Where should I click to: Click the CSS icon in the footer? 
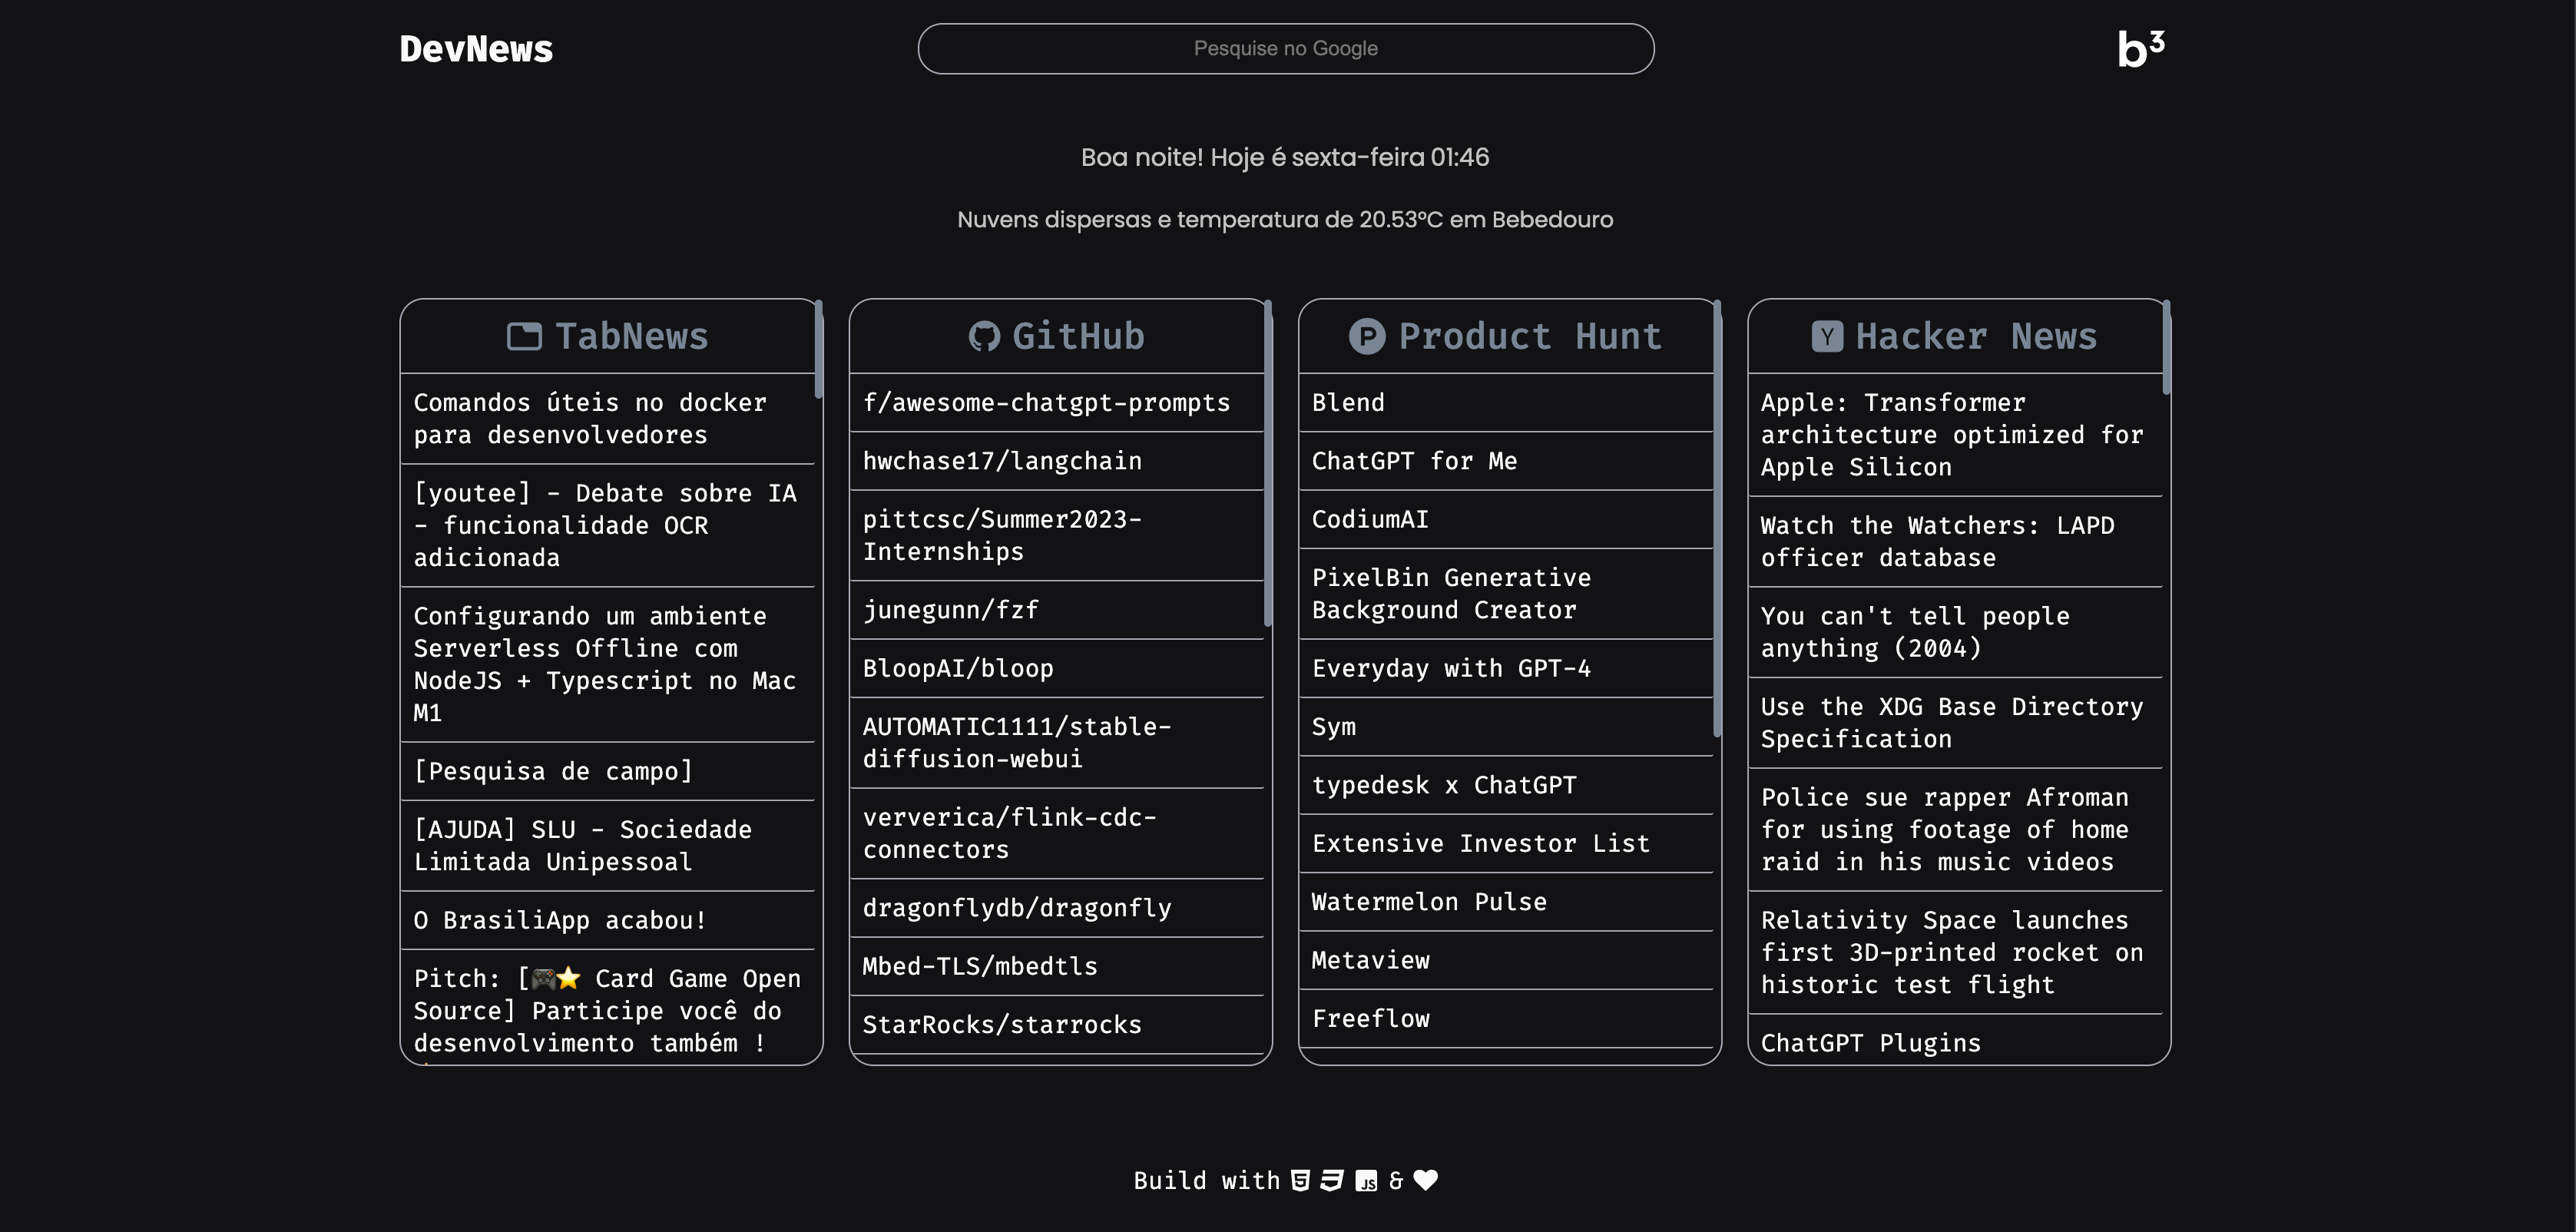coord(1331,1180)
